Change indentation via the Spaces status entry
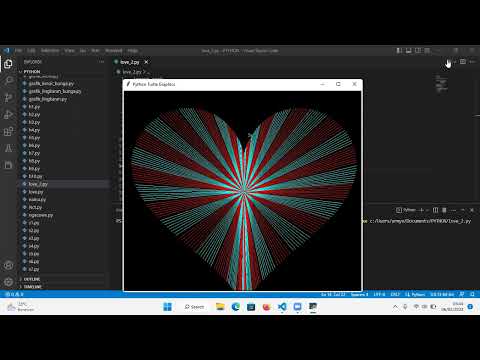Image resolution: width=480 pixels, height=360 pixels. (359, 294)
